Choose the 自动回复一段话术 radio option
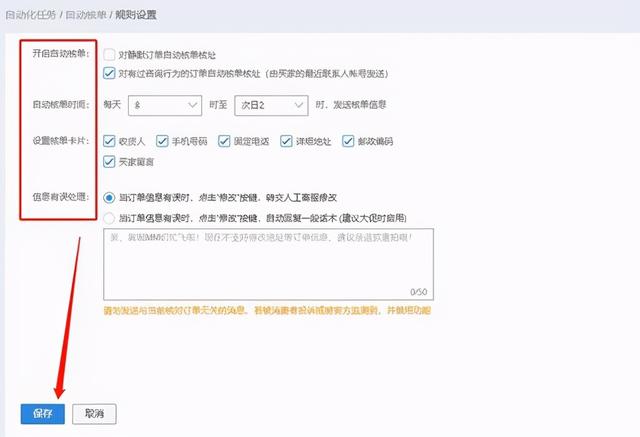Image resolution: width=640 pixels, height=437 pixels. 109,216
